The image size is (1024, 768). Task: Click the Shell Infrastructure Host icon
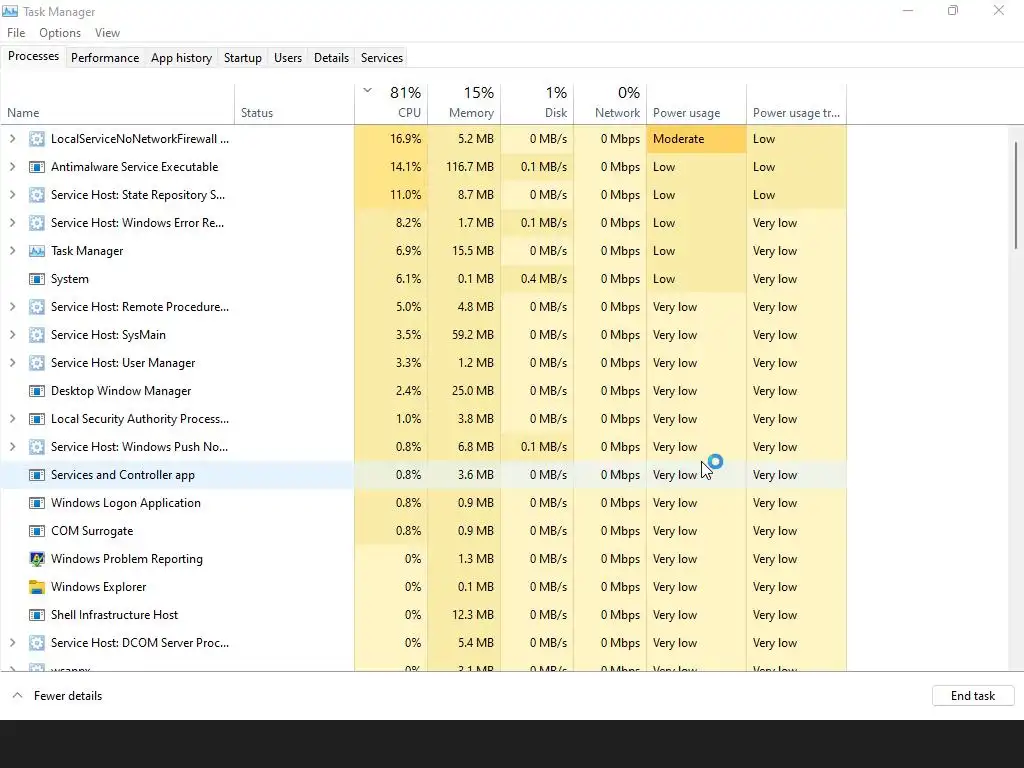pyautogui.click(x=37, y=615)
